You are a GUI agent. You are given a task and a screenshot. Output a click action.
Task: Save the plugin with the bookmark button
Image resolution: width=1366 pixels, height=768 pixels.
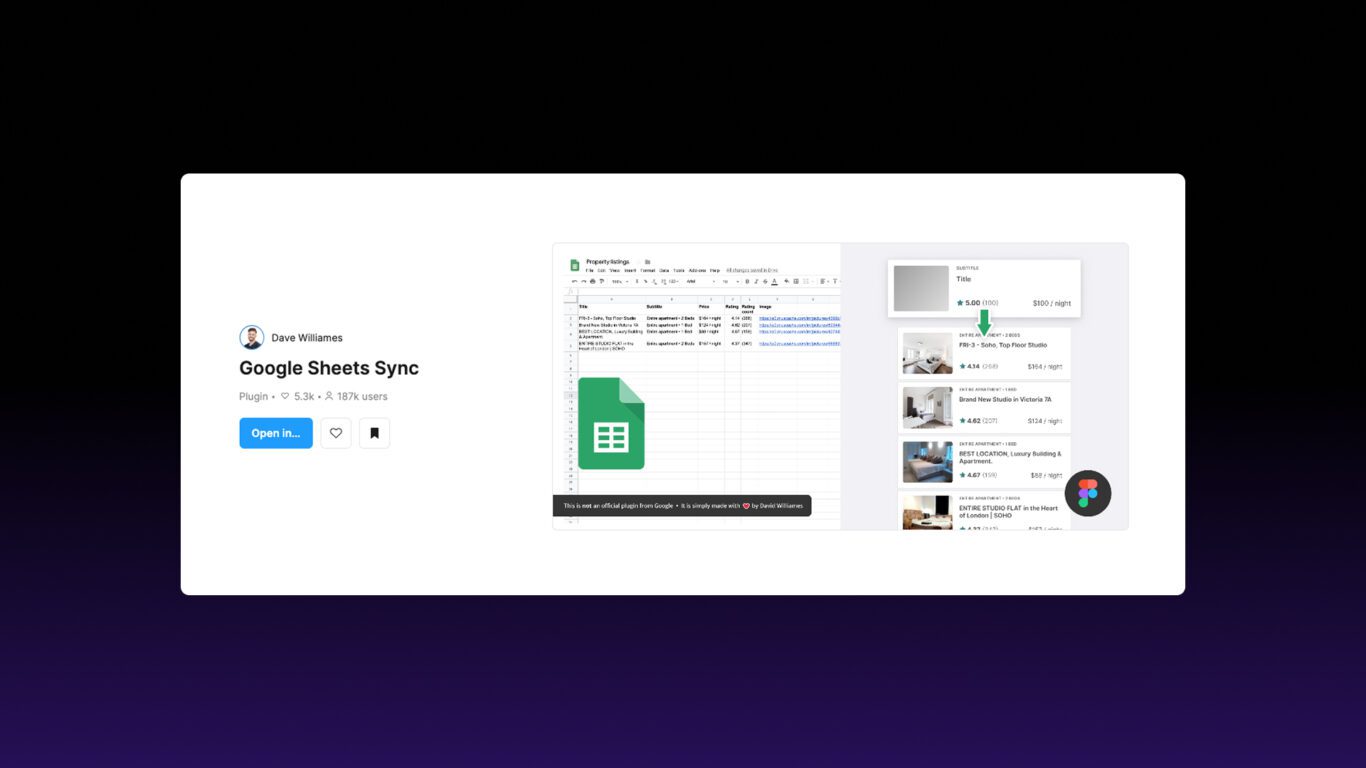(x=374, y=433)
